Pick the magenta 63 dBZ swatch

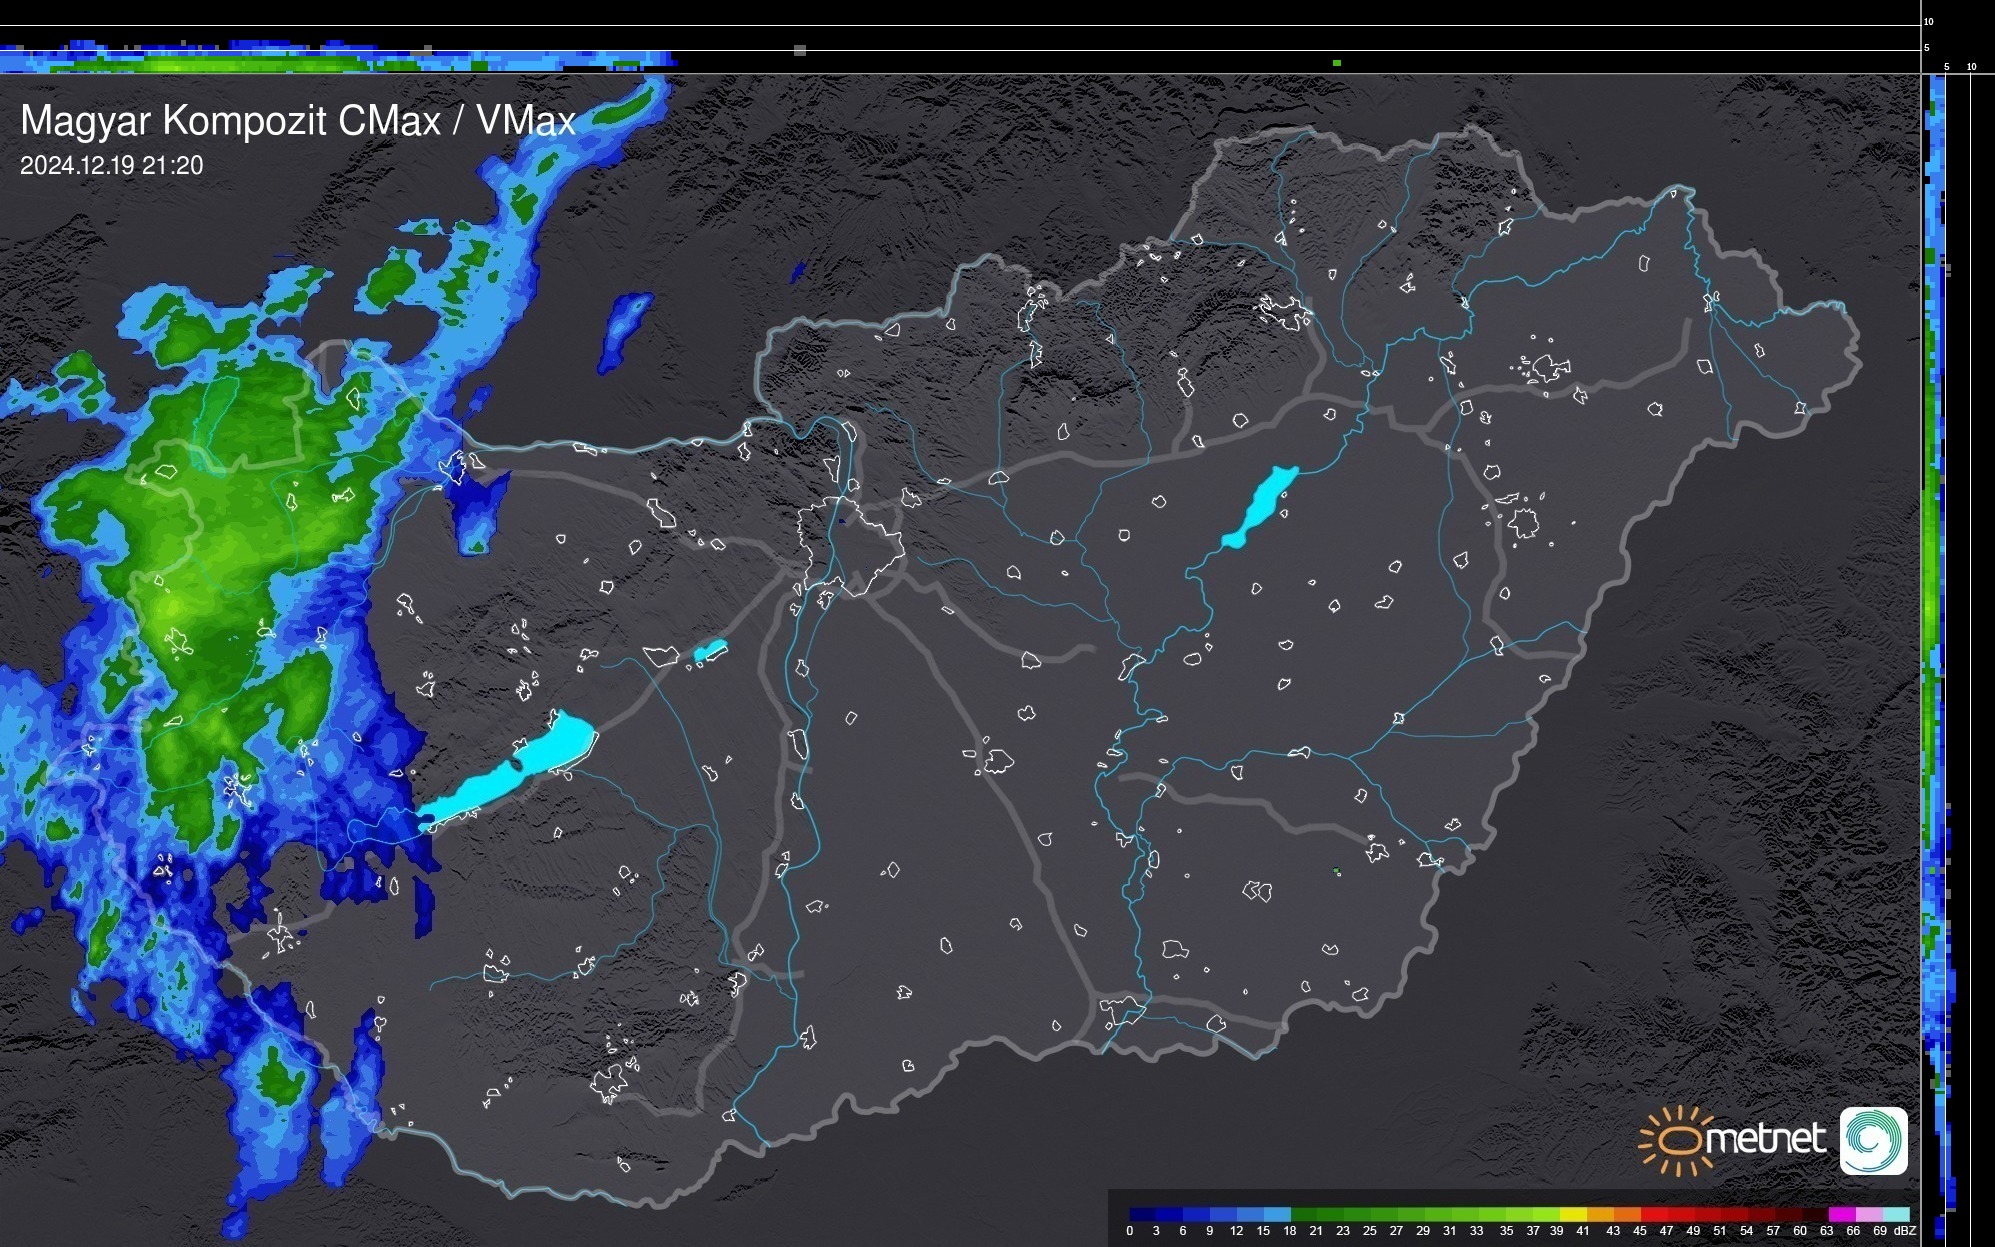(x=1841, y=1215)
